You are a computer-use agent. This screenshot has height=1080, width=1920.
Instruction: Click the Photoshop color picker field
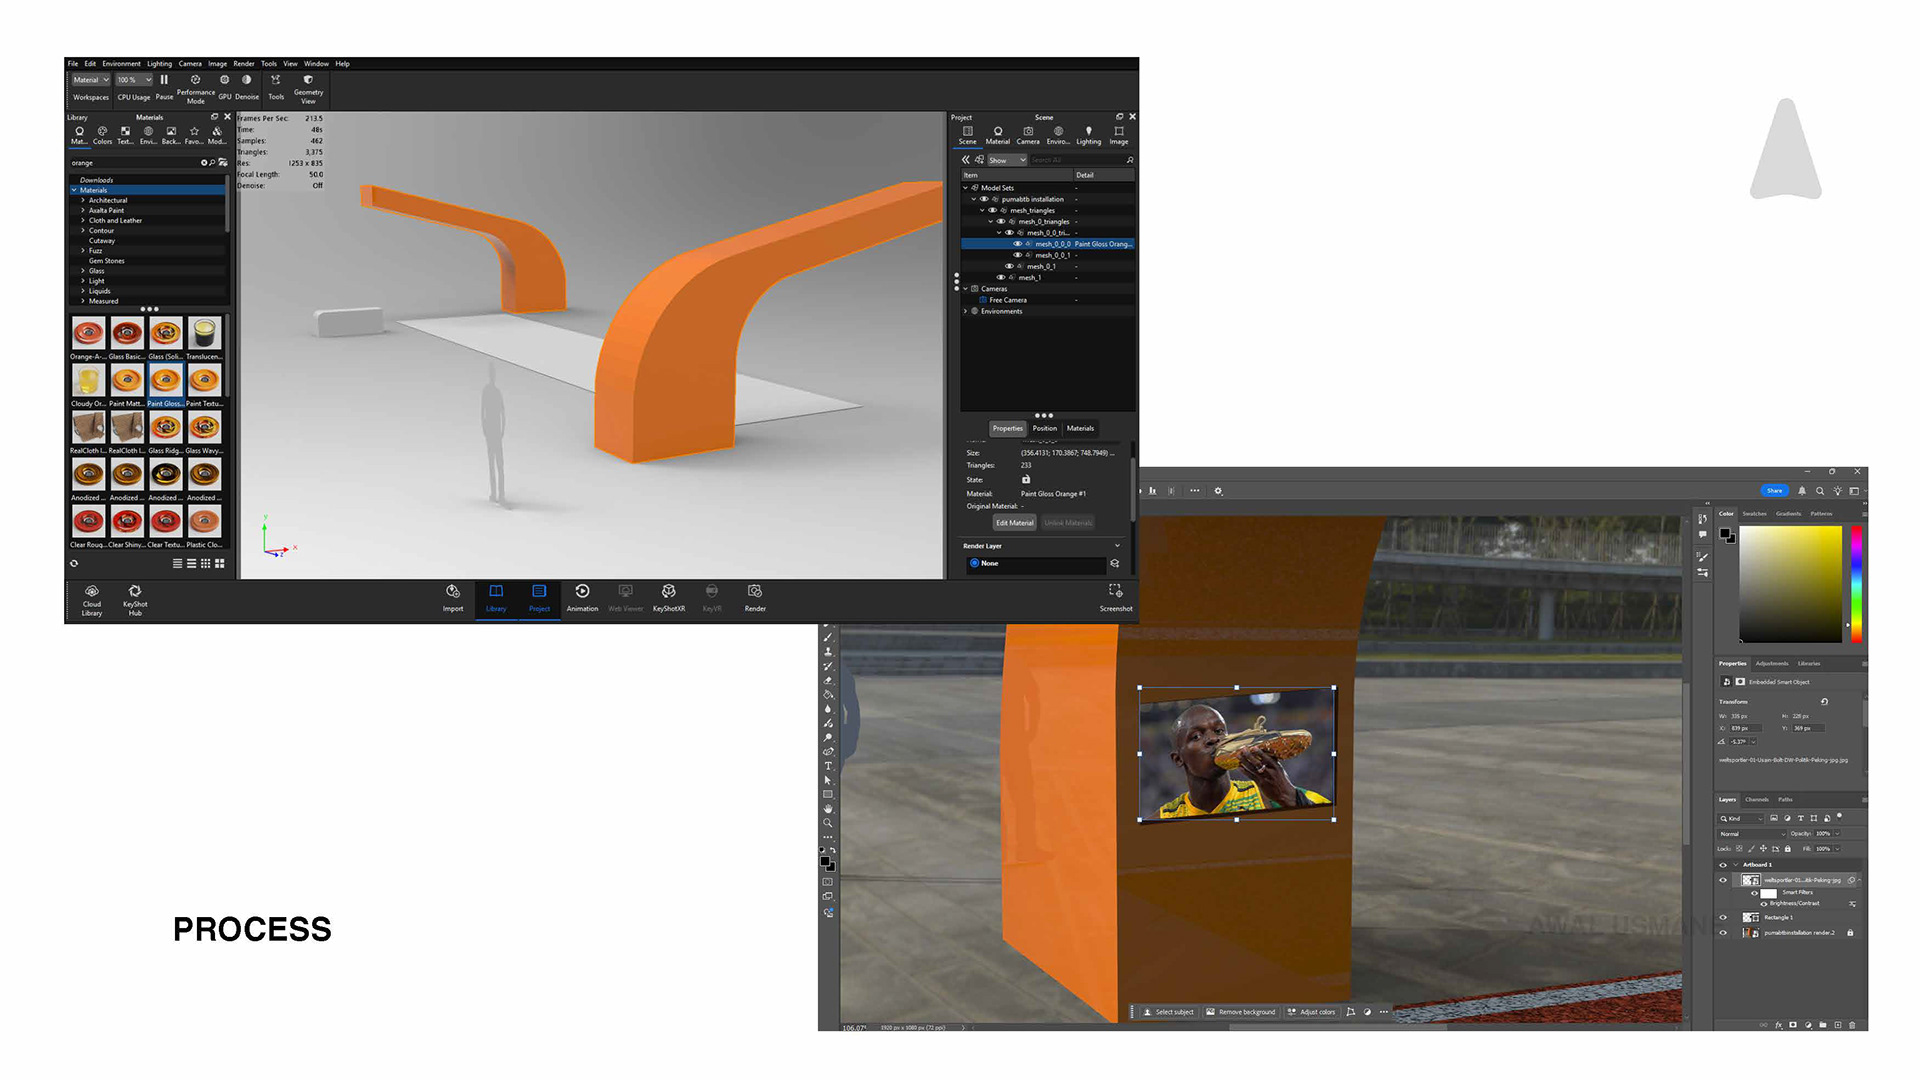[1790, 585]
